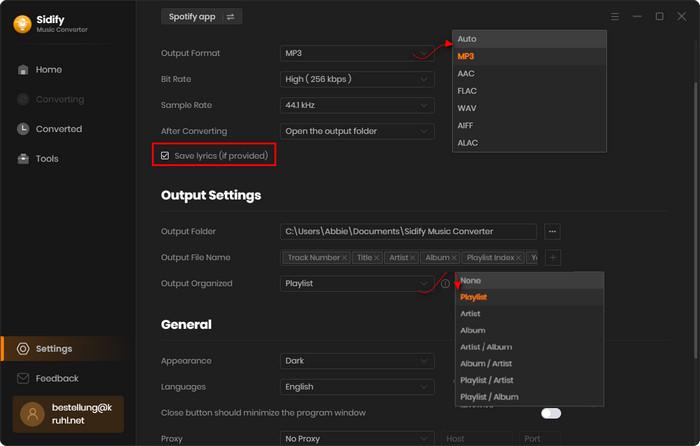Click the user account bestellung@kruhl.net
The width and height of the screenshot is (700, 446).
[x=68, y=414]
